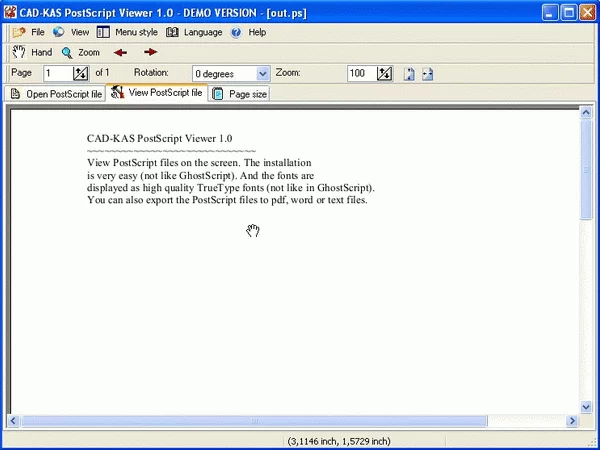
Task: Click the horizontal scrollbar thumb
Action: 254,421
